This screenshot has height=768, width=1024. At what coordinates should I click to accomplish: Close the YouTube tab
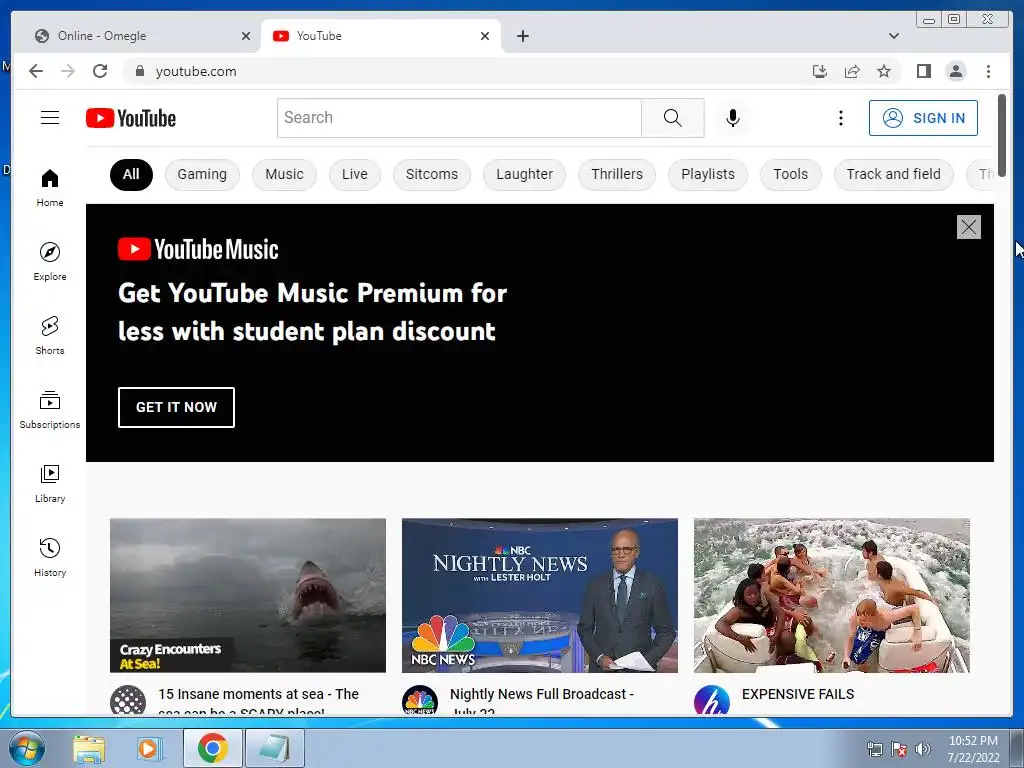[485, 36]
